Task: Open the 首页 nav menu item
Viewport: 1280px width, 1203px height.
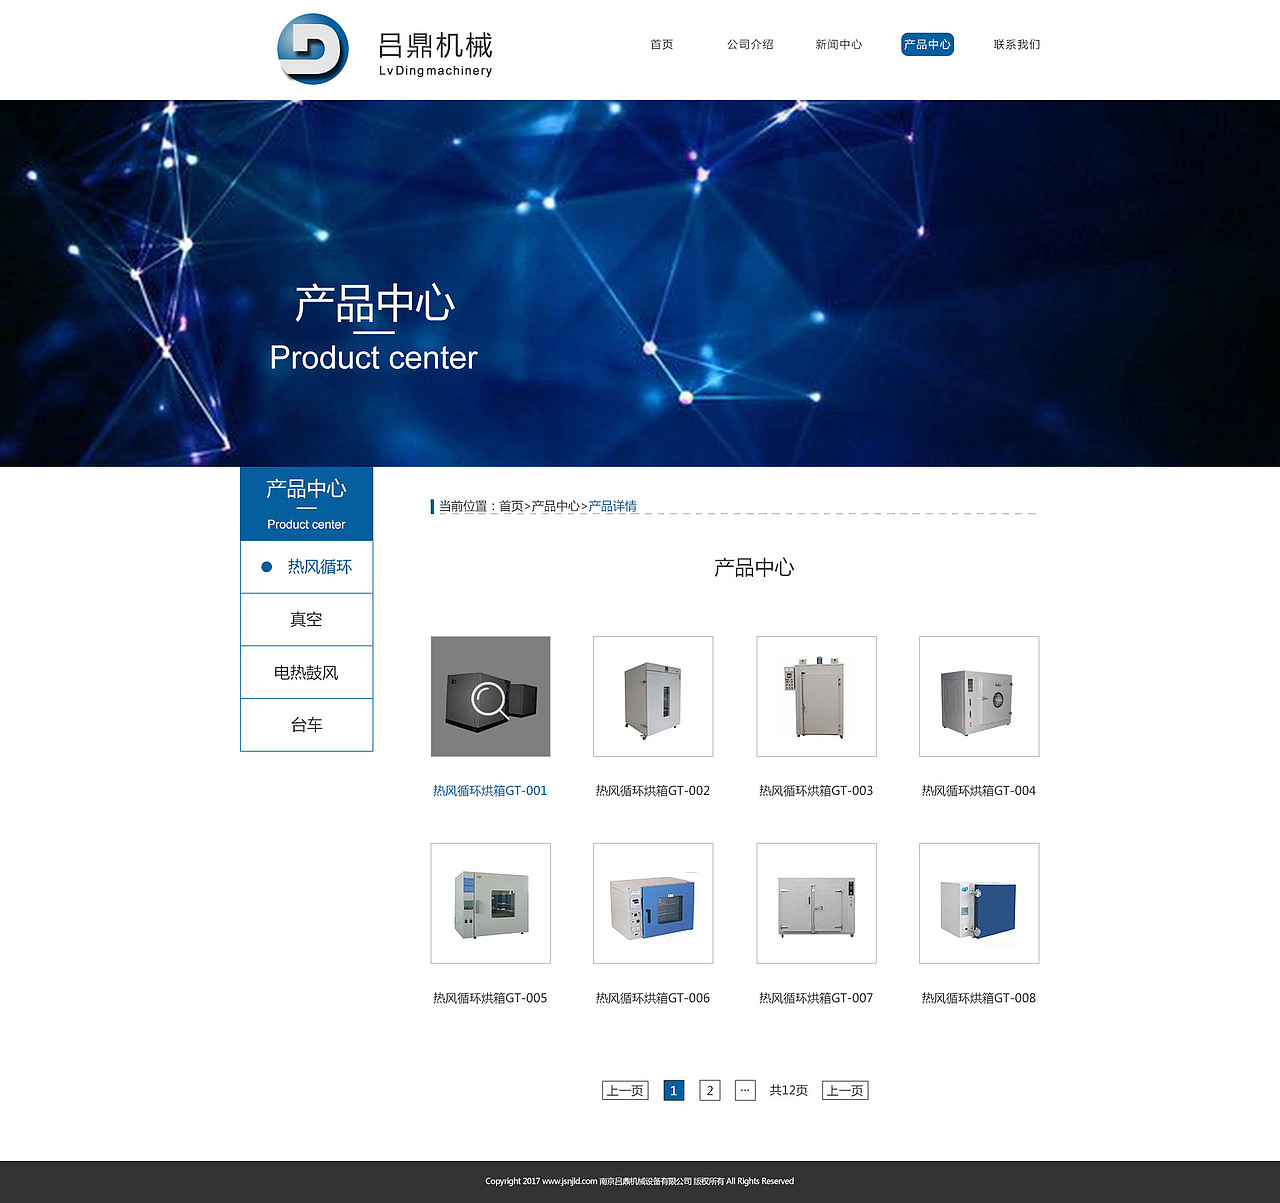Action: (662, 44)
